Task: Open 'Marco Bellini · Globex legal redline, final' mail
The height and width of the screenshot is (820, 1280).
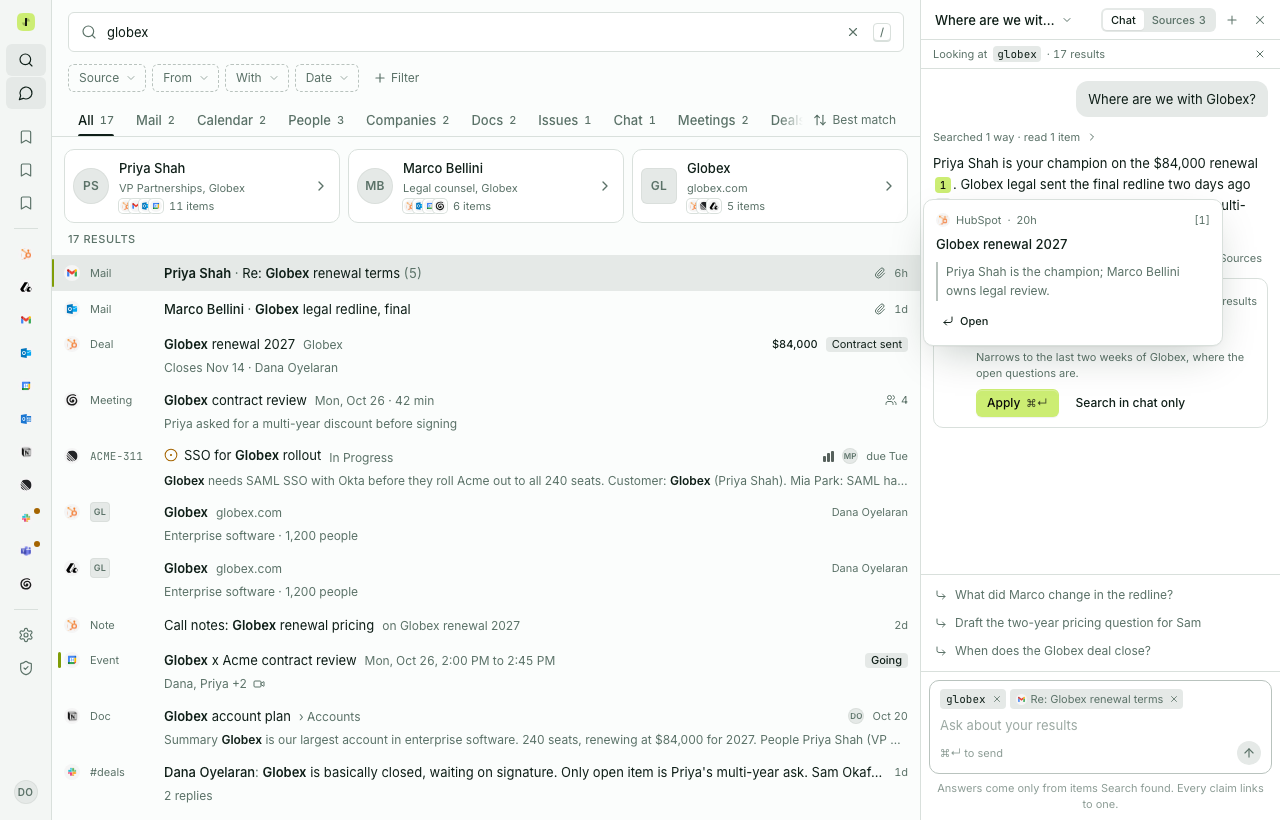Action: 486,309
